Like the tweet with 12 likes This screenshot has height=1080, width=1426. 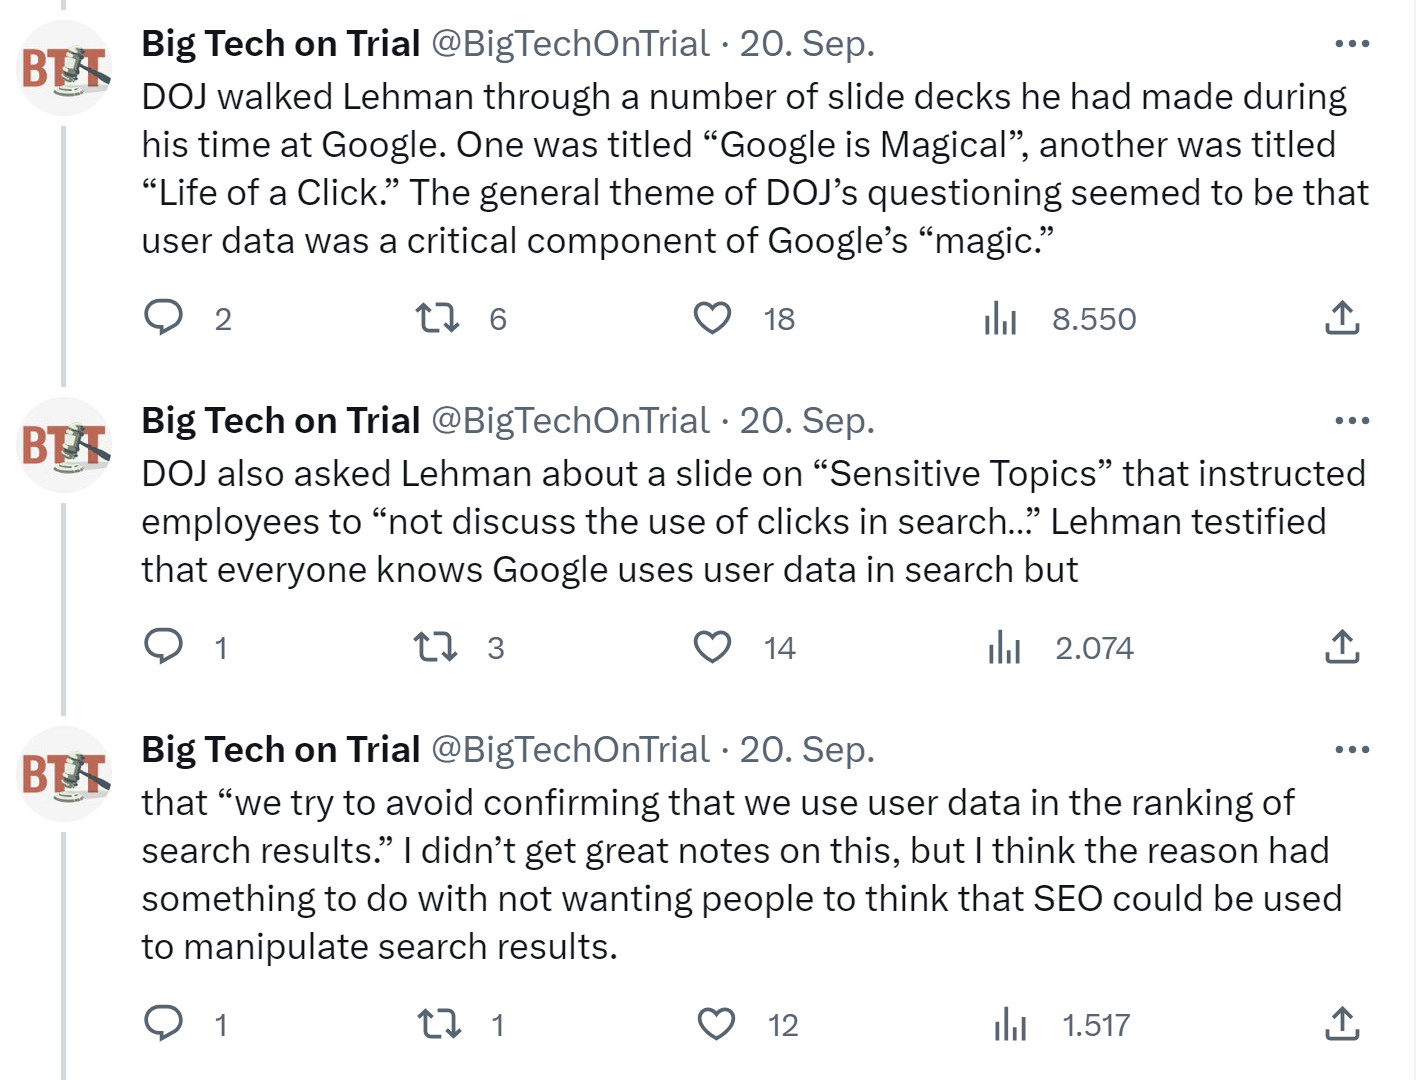pos(715,1024)
